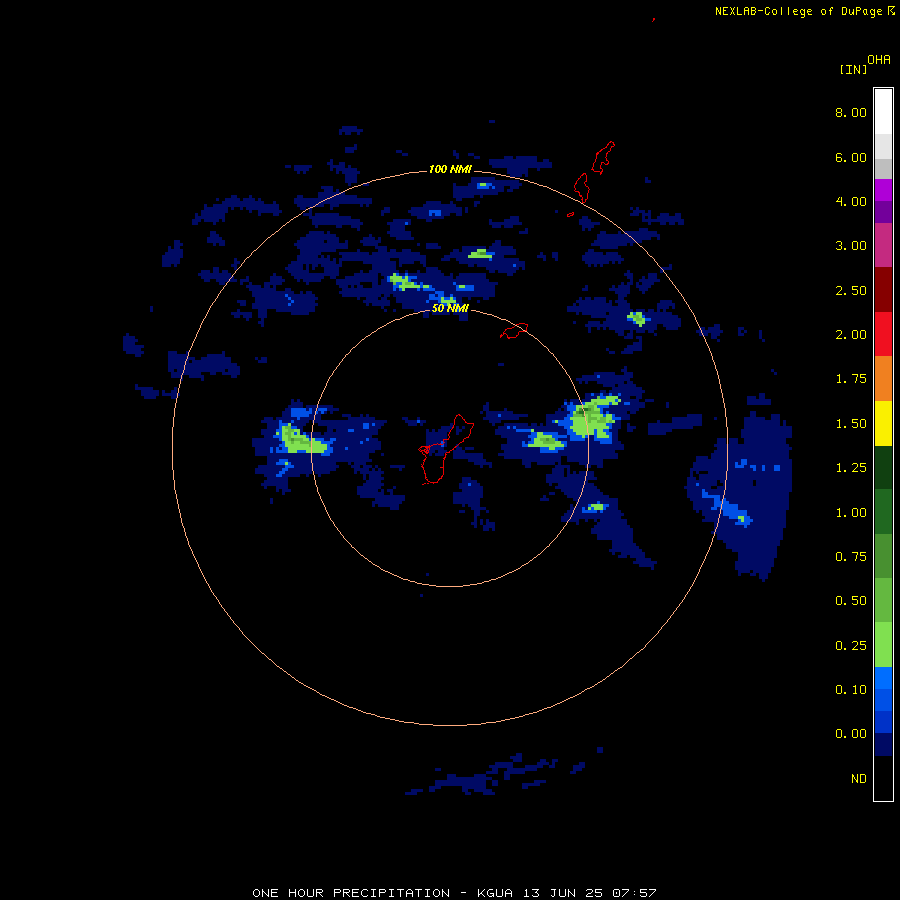The image size is (900, 900).
Task: Select the 2.50 legend value
Action: [851, 290]
